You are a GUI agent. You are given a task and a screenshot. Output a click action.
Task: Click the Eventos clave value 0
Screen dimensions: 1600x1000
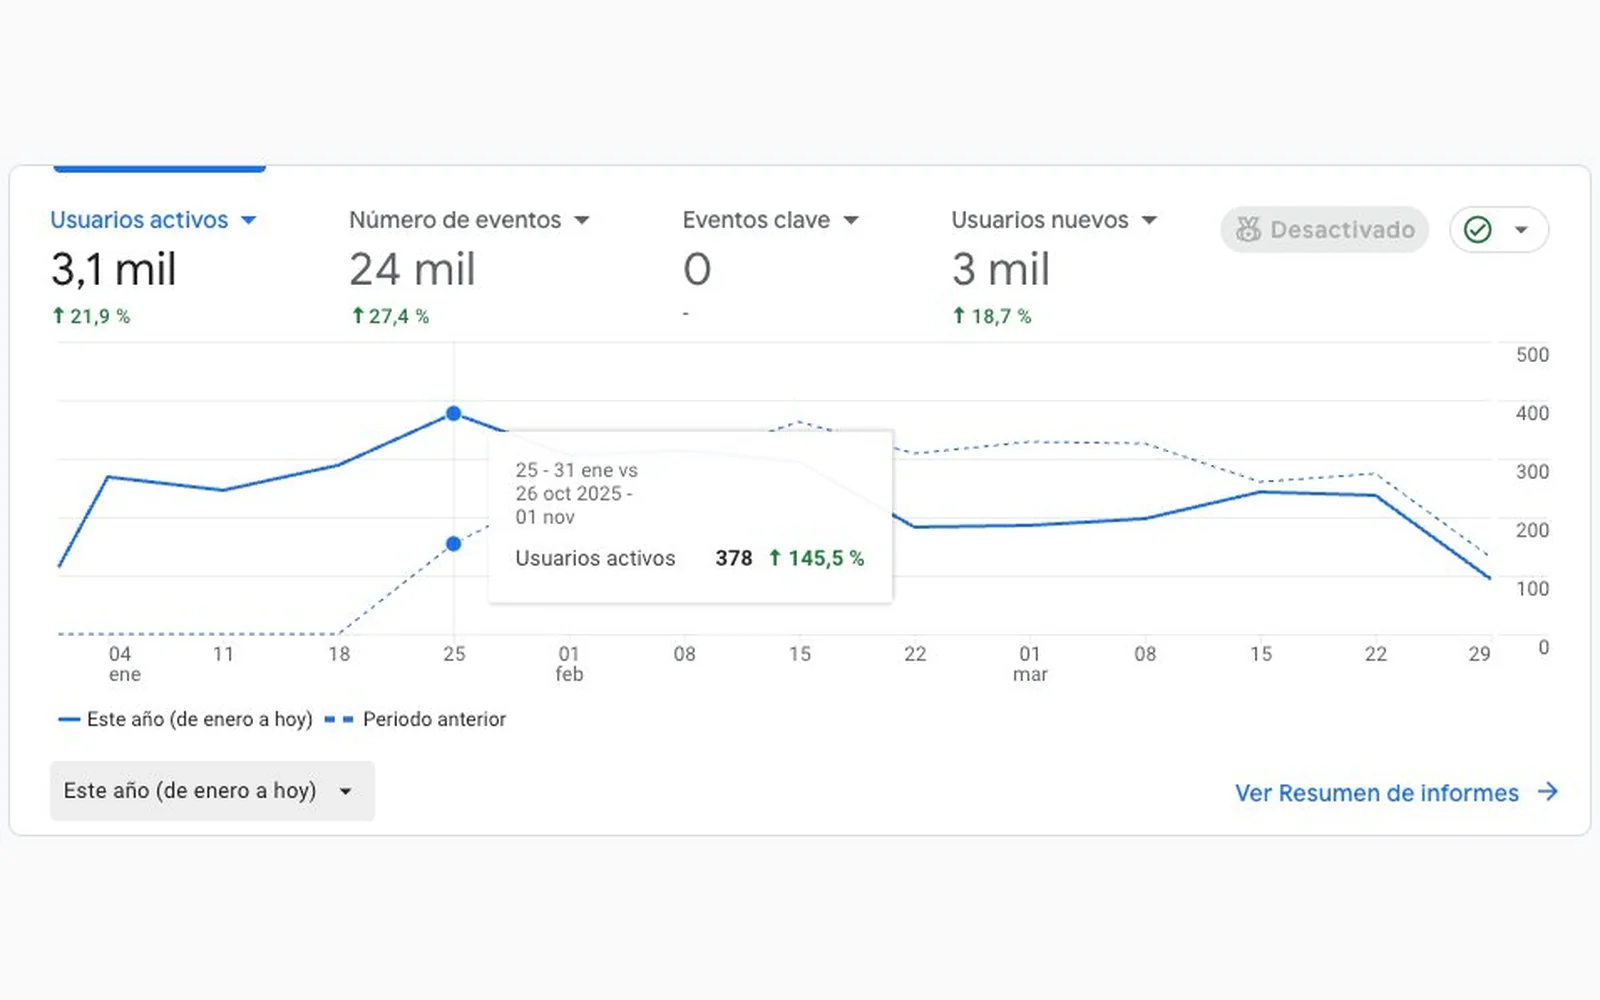(x=697, y=269)
